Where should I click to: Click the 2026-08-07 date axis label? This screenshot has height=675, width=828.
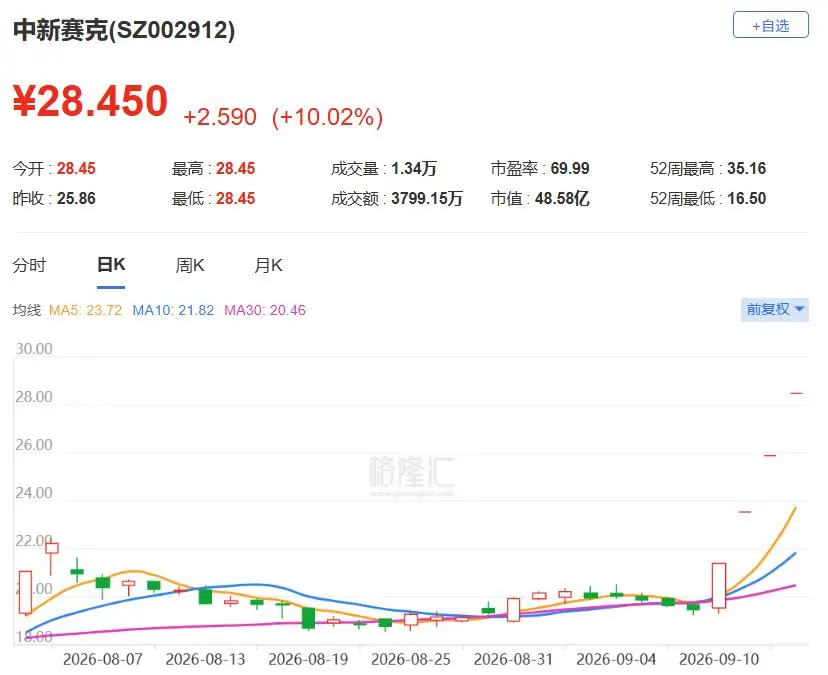[102, 659]
